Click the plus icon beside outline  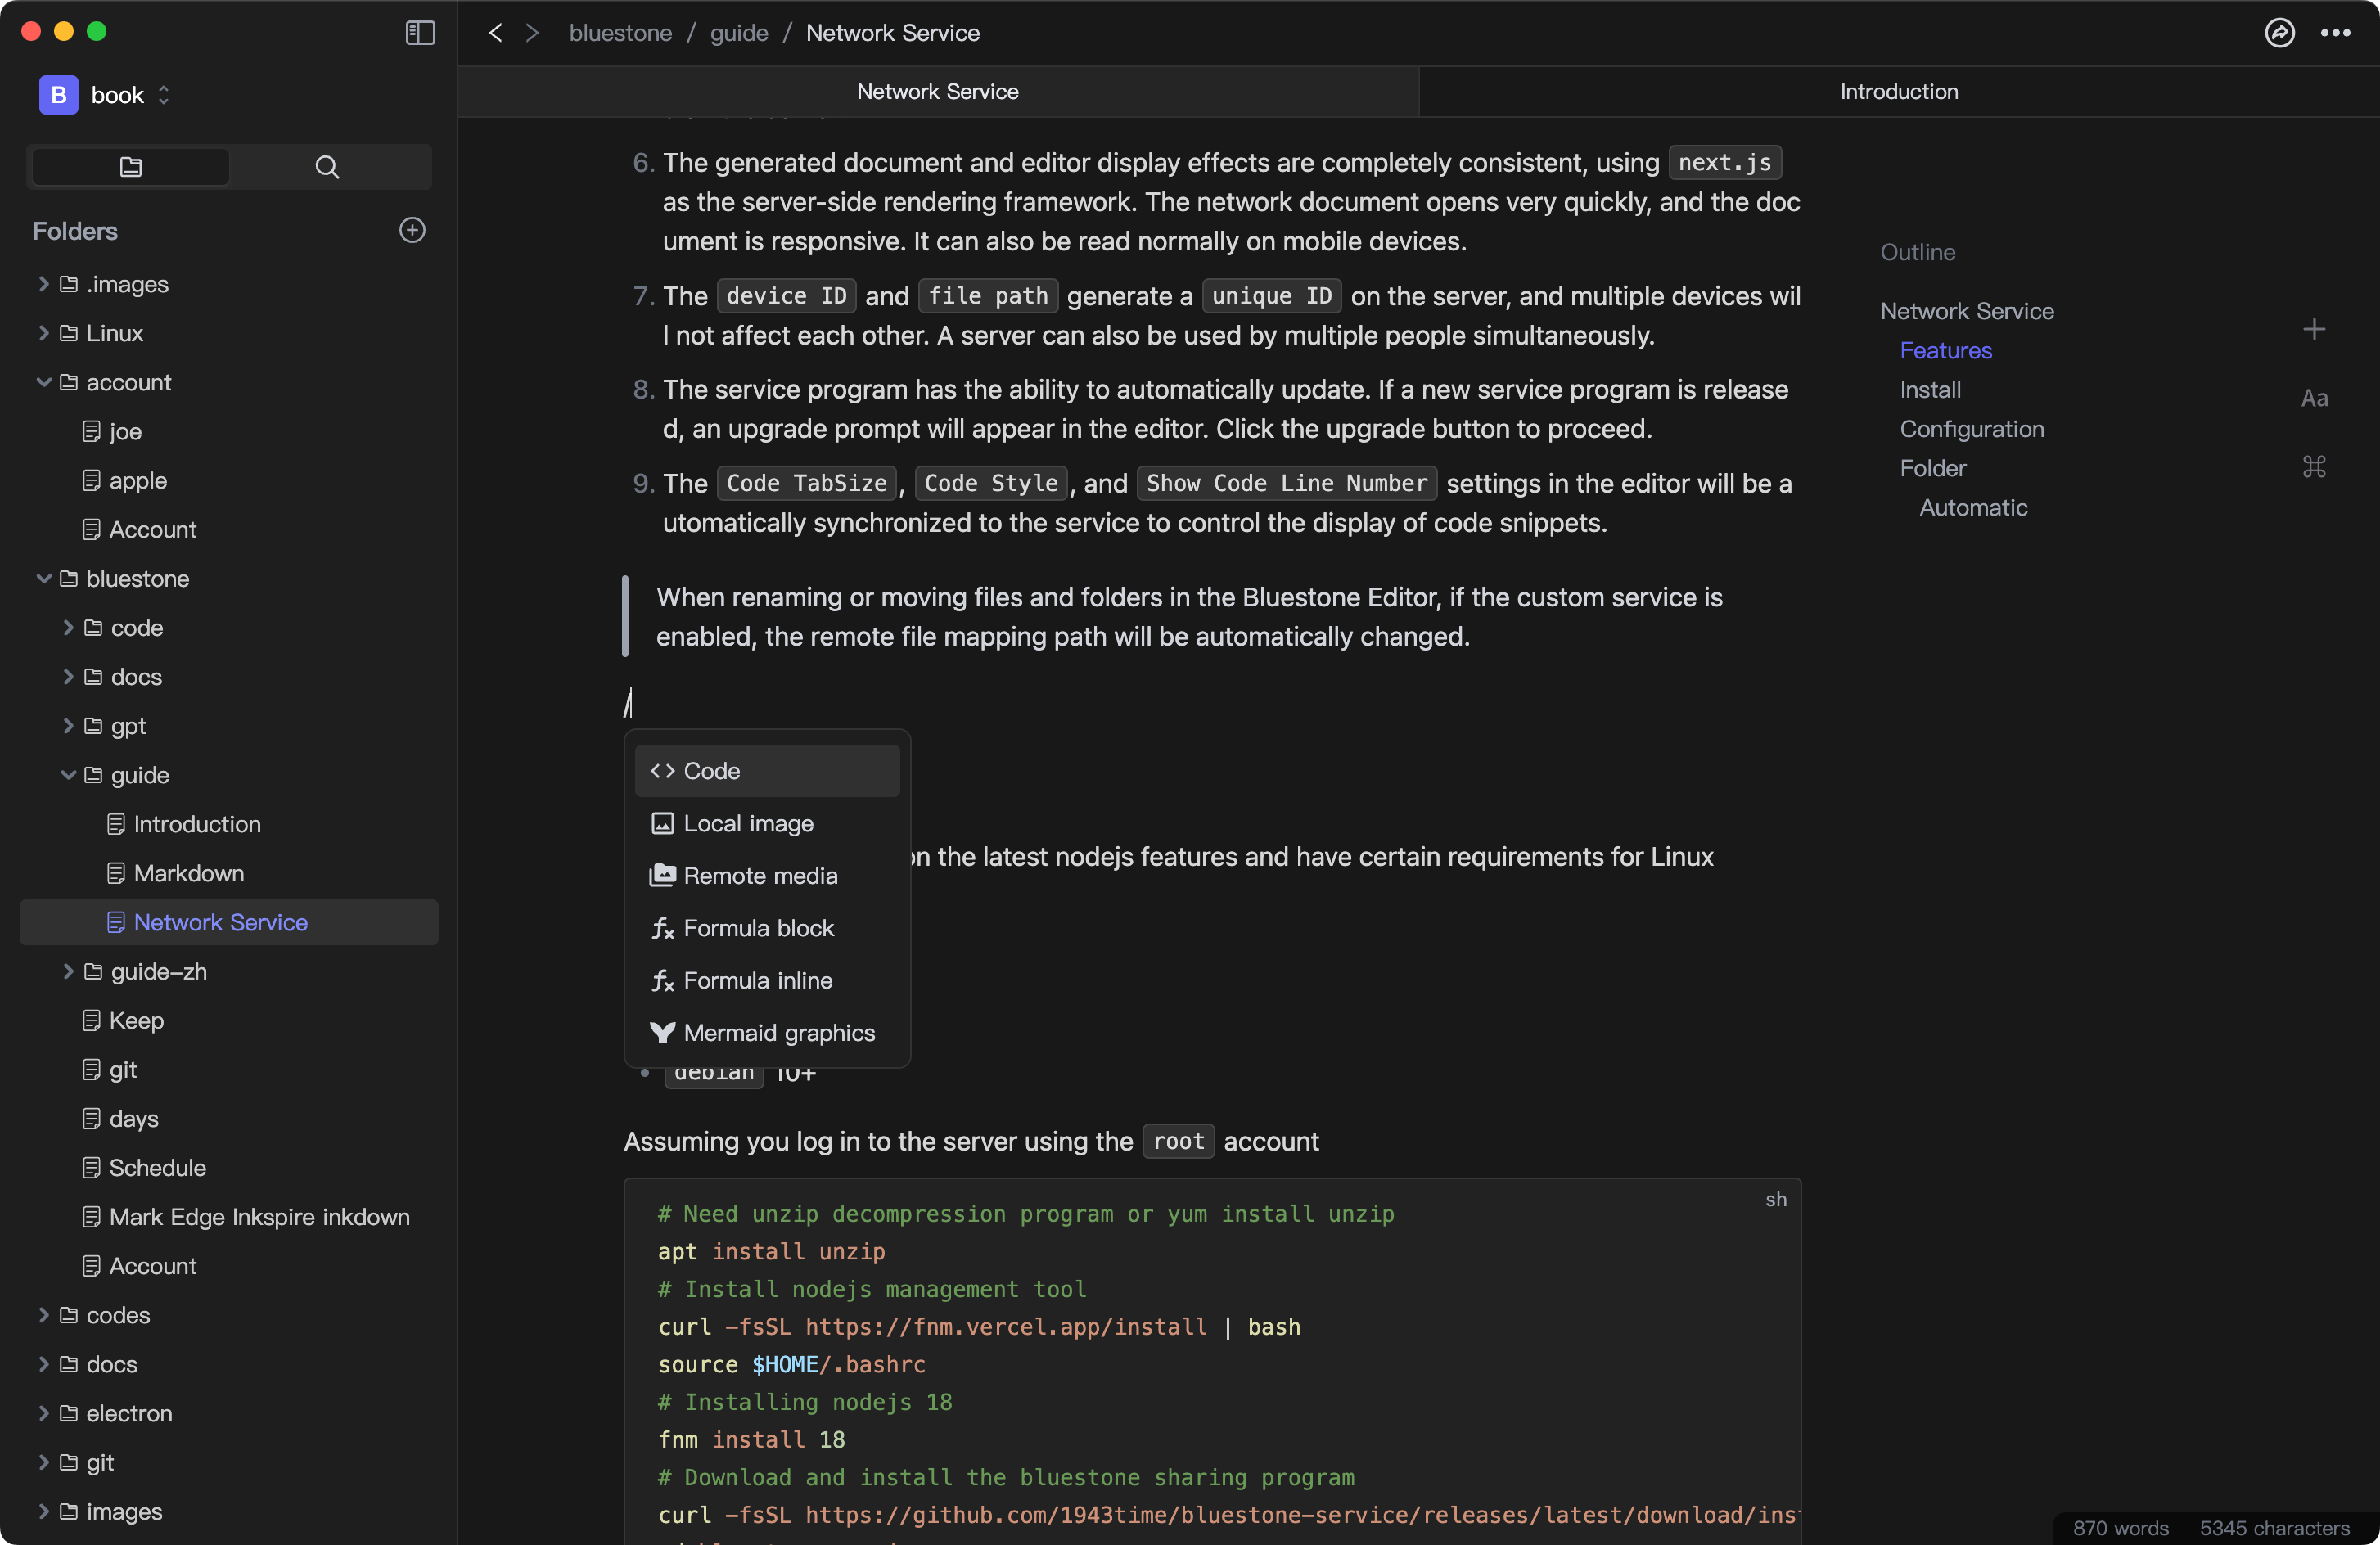(x=2314, y=329)
